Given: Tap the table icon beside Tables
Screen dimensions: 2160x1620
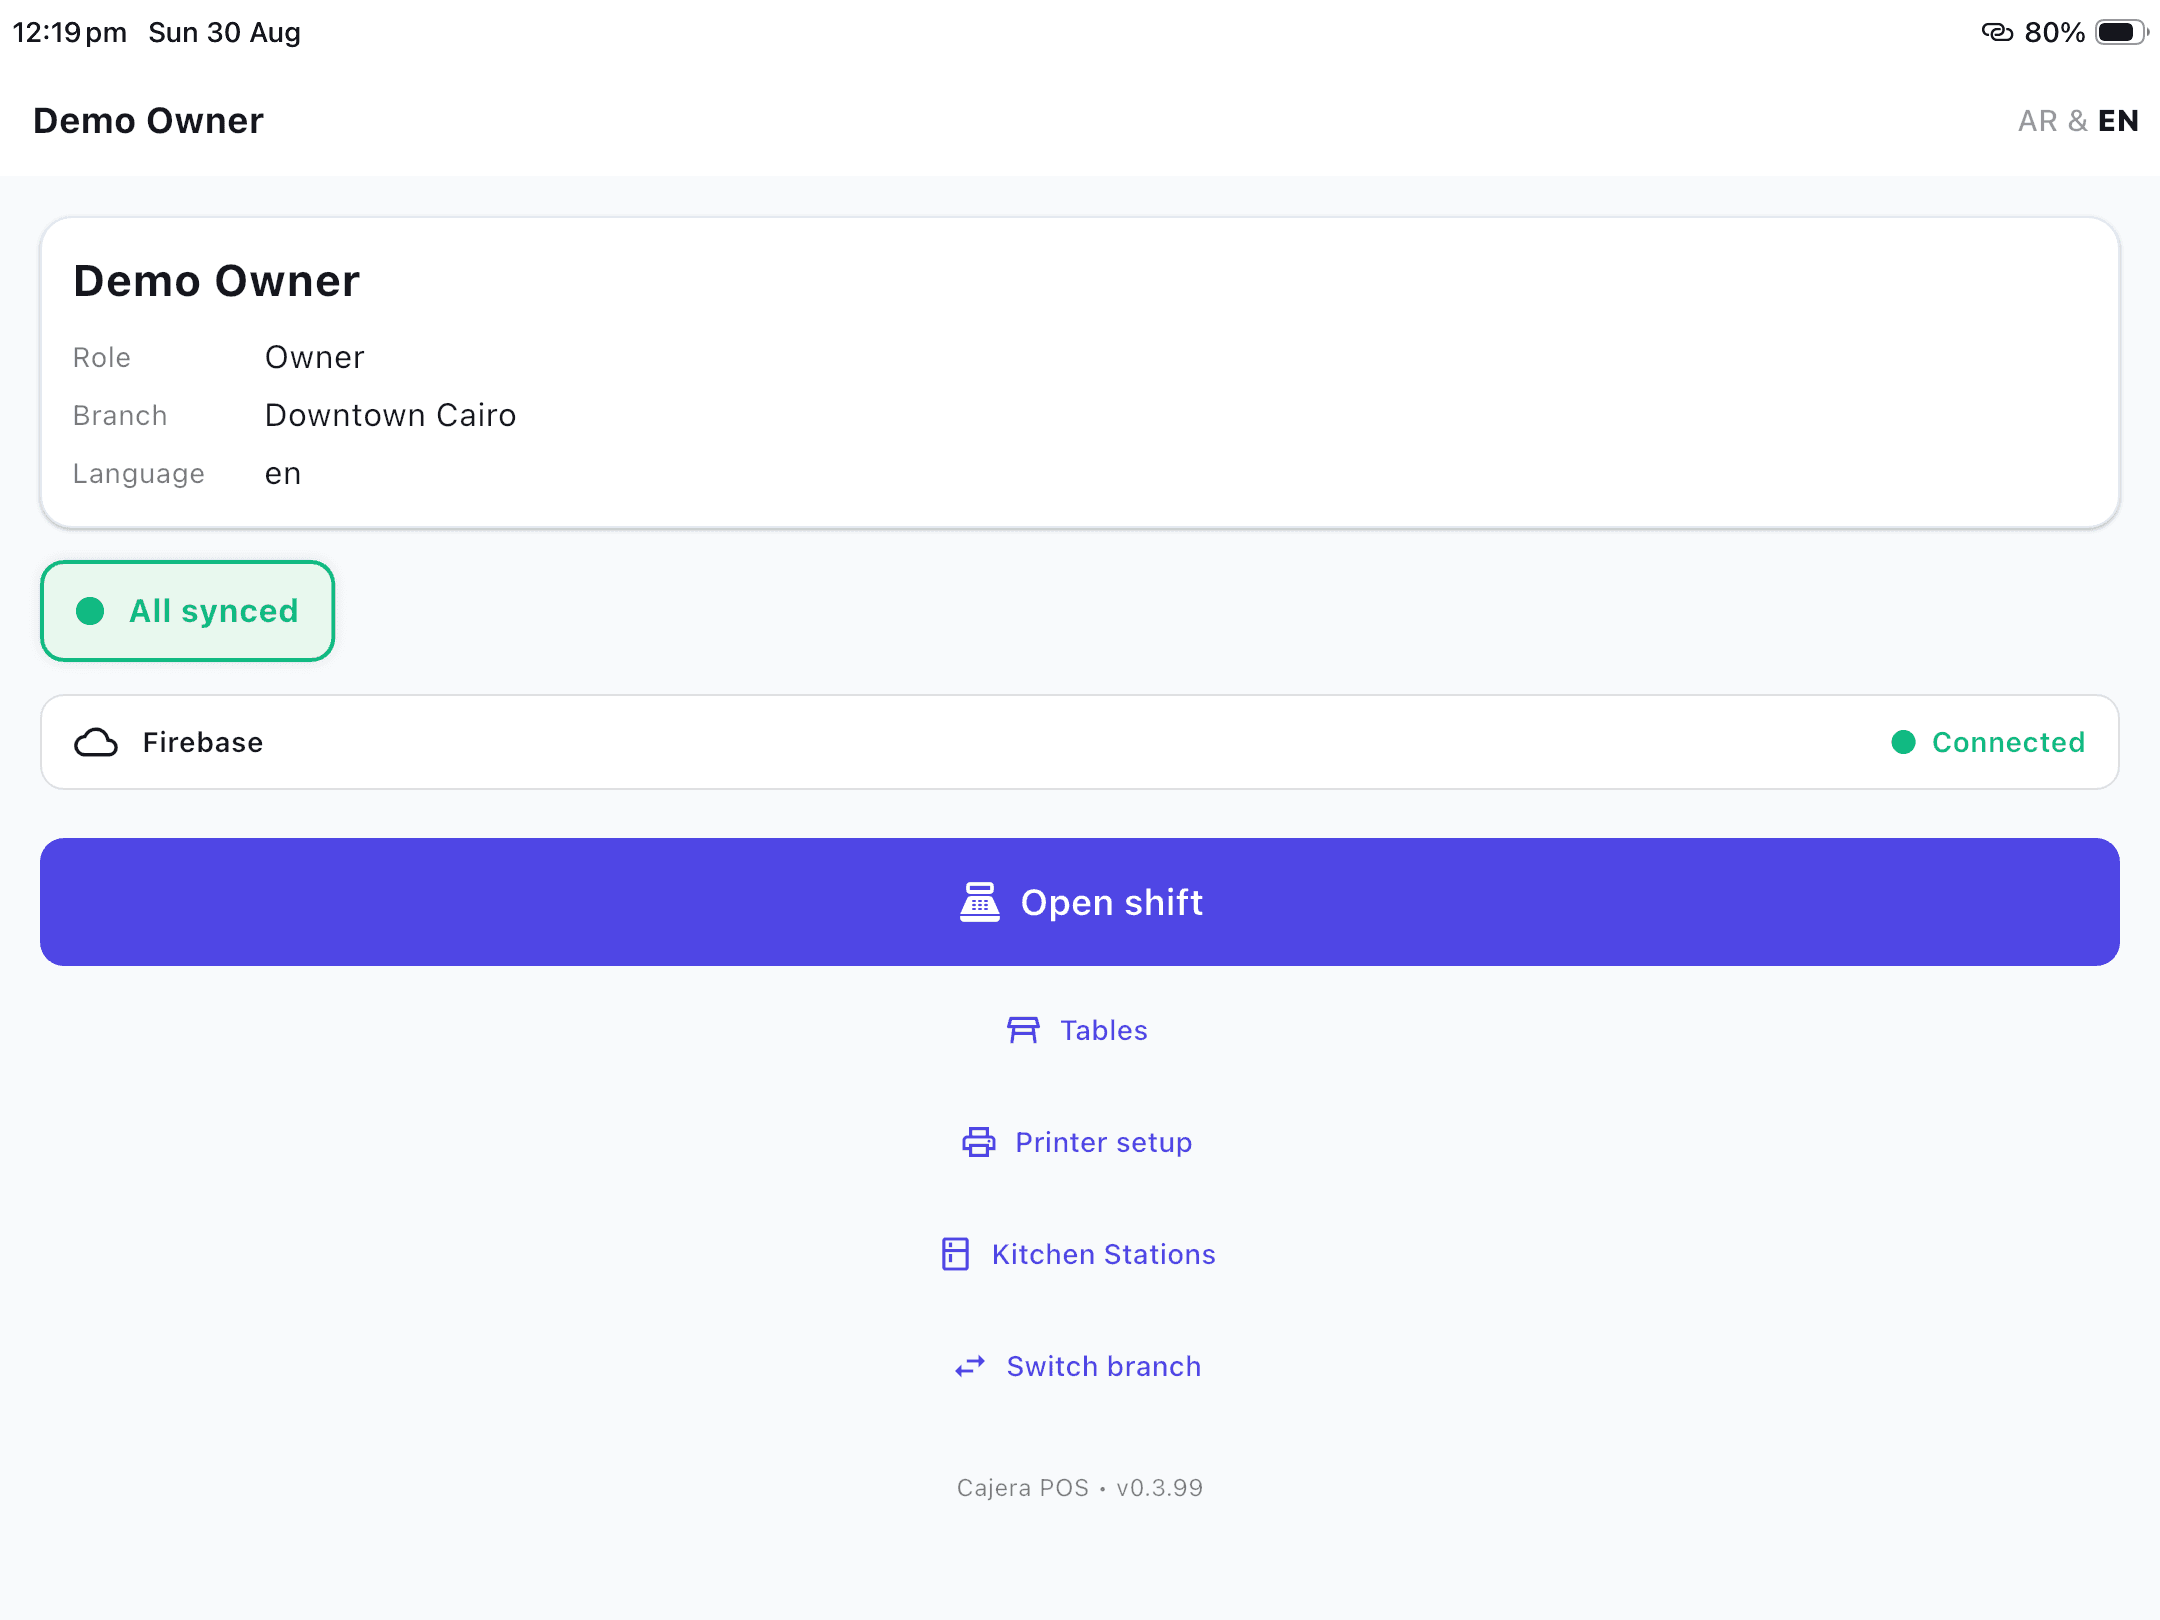Looking at the screenshot, I should click(x=1023, y=1030).
